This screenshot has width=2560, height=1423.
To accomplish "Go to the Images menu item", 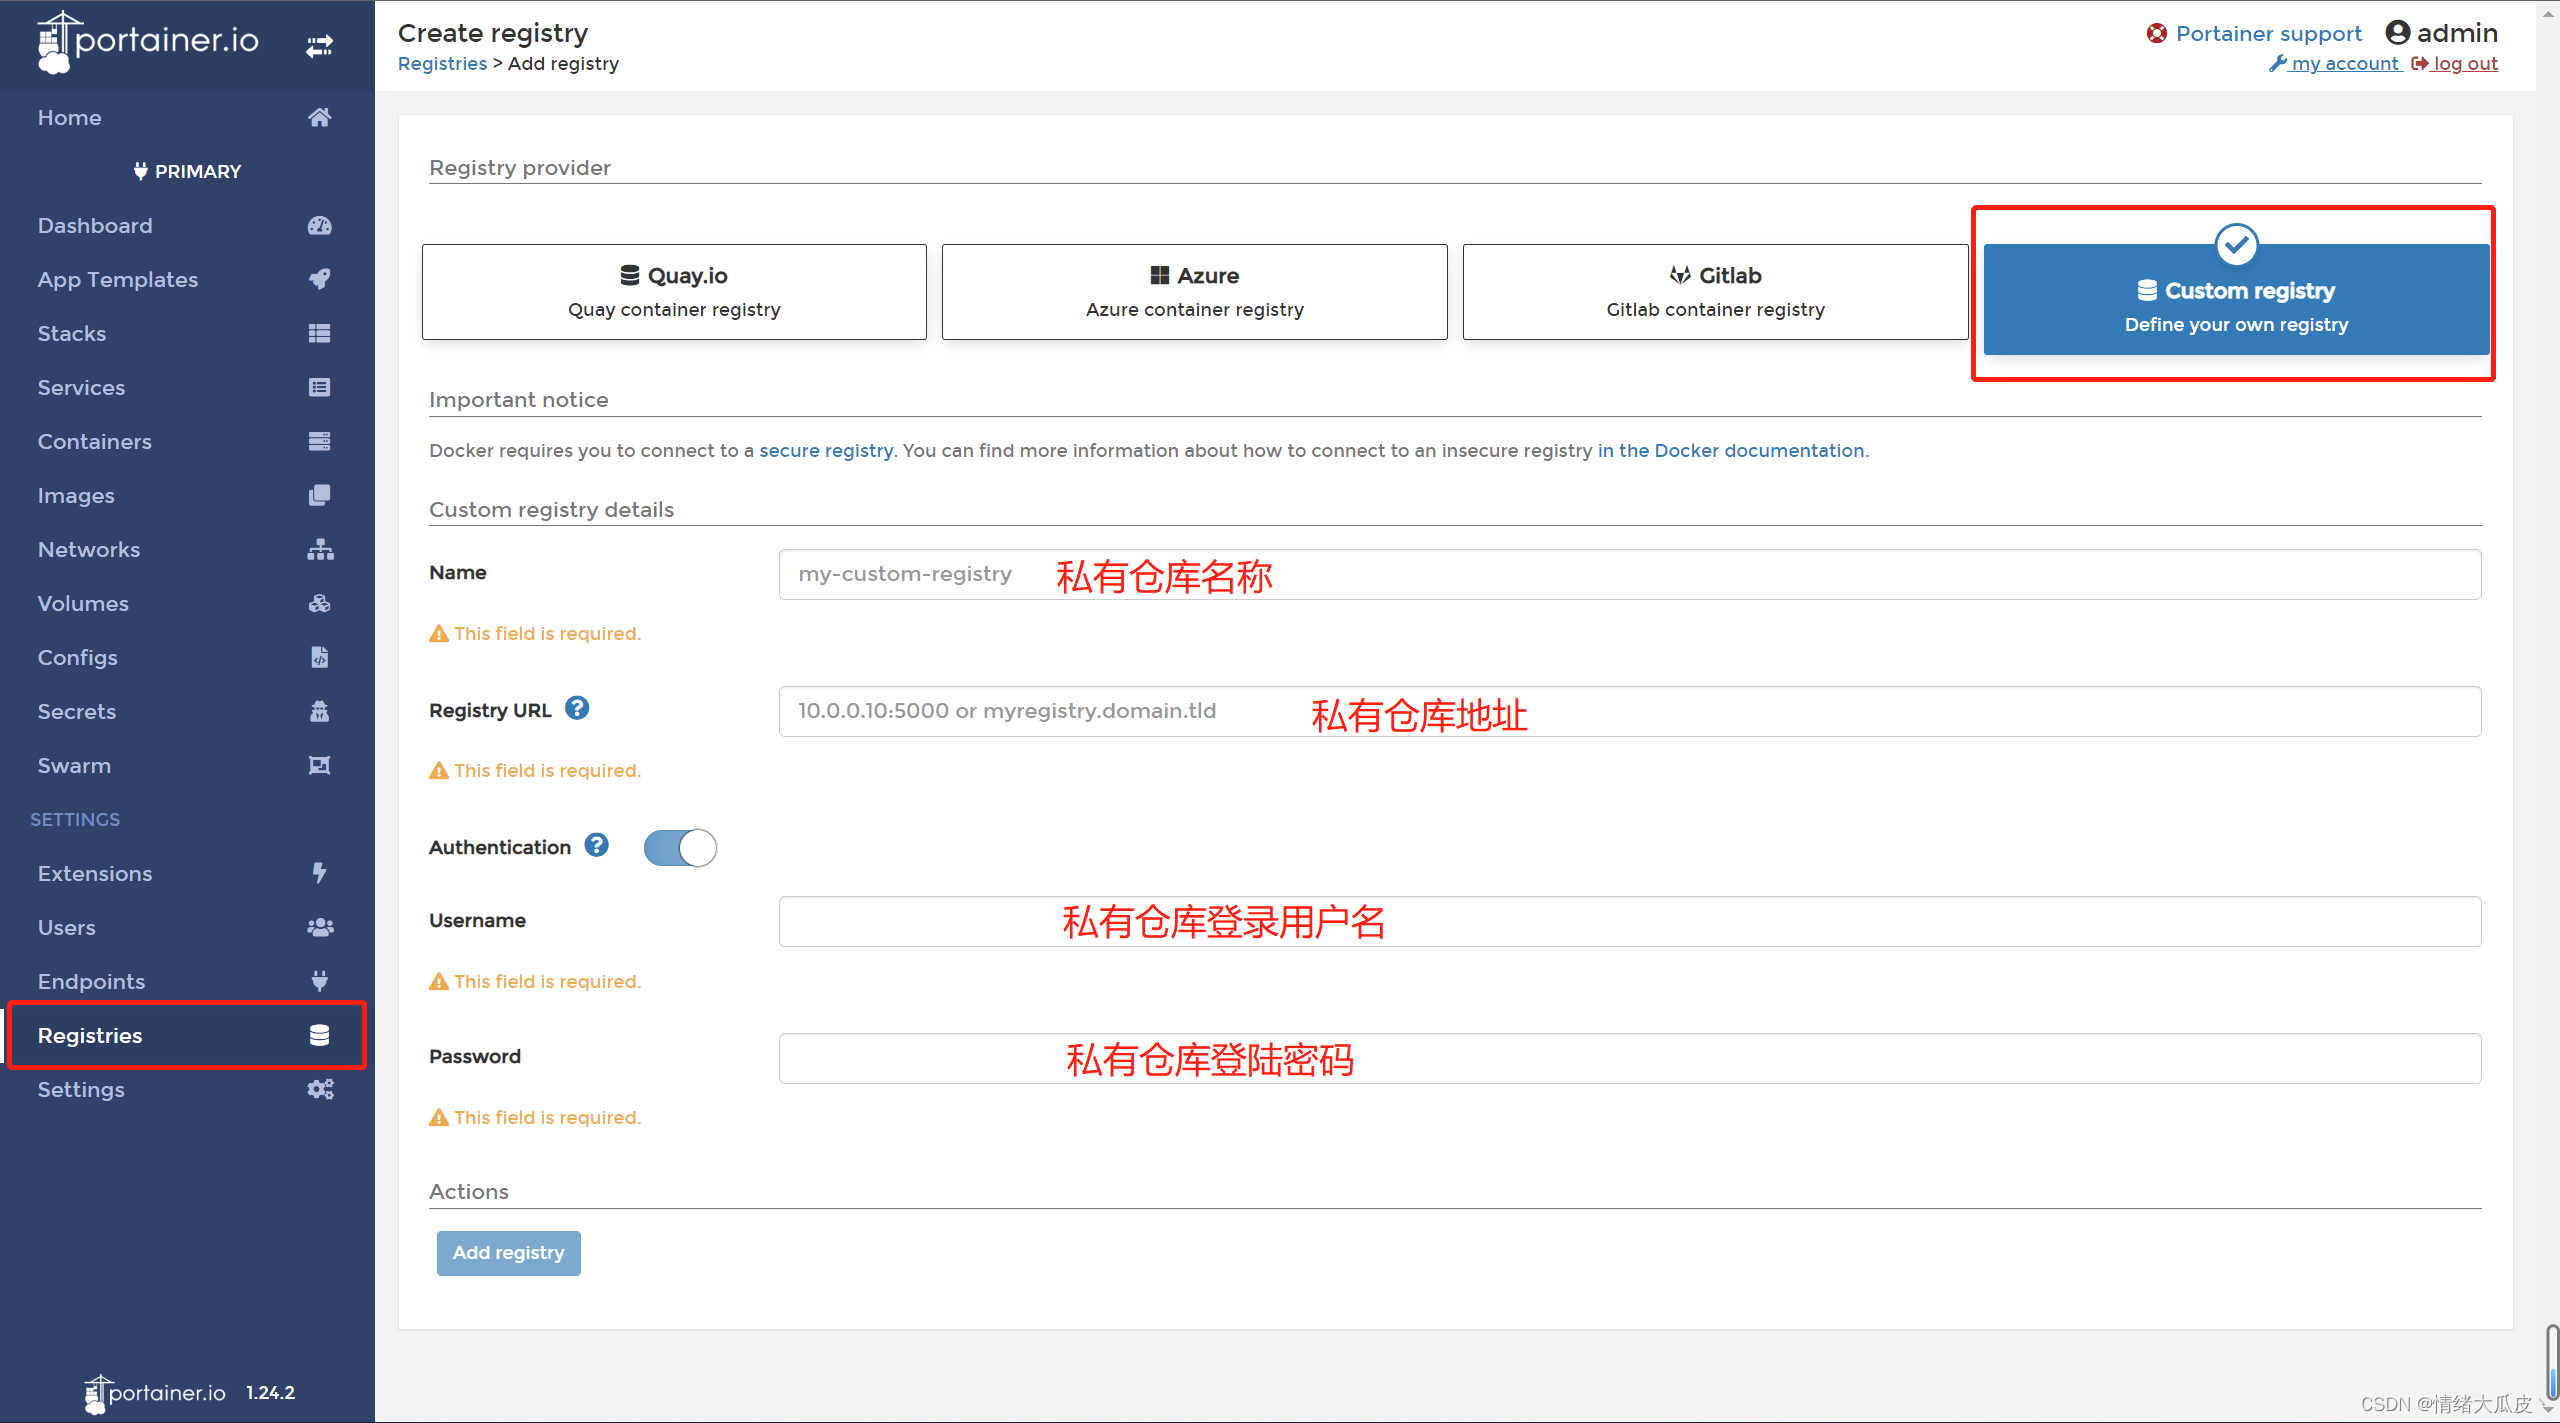I will coord(186,495).
